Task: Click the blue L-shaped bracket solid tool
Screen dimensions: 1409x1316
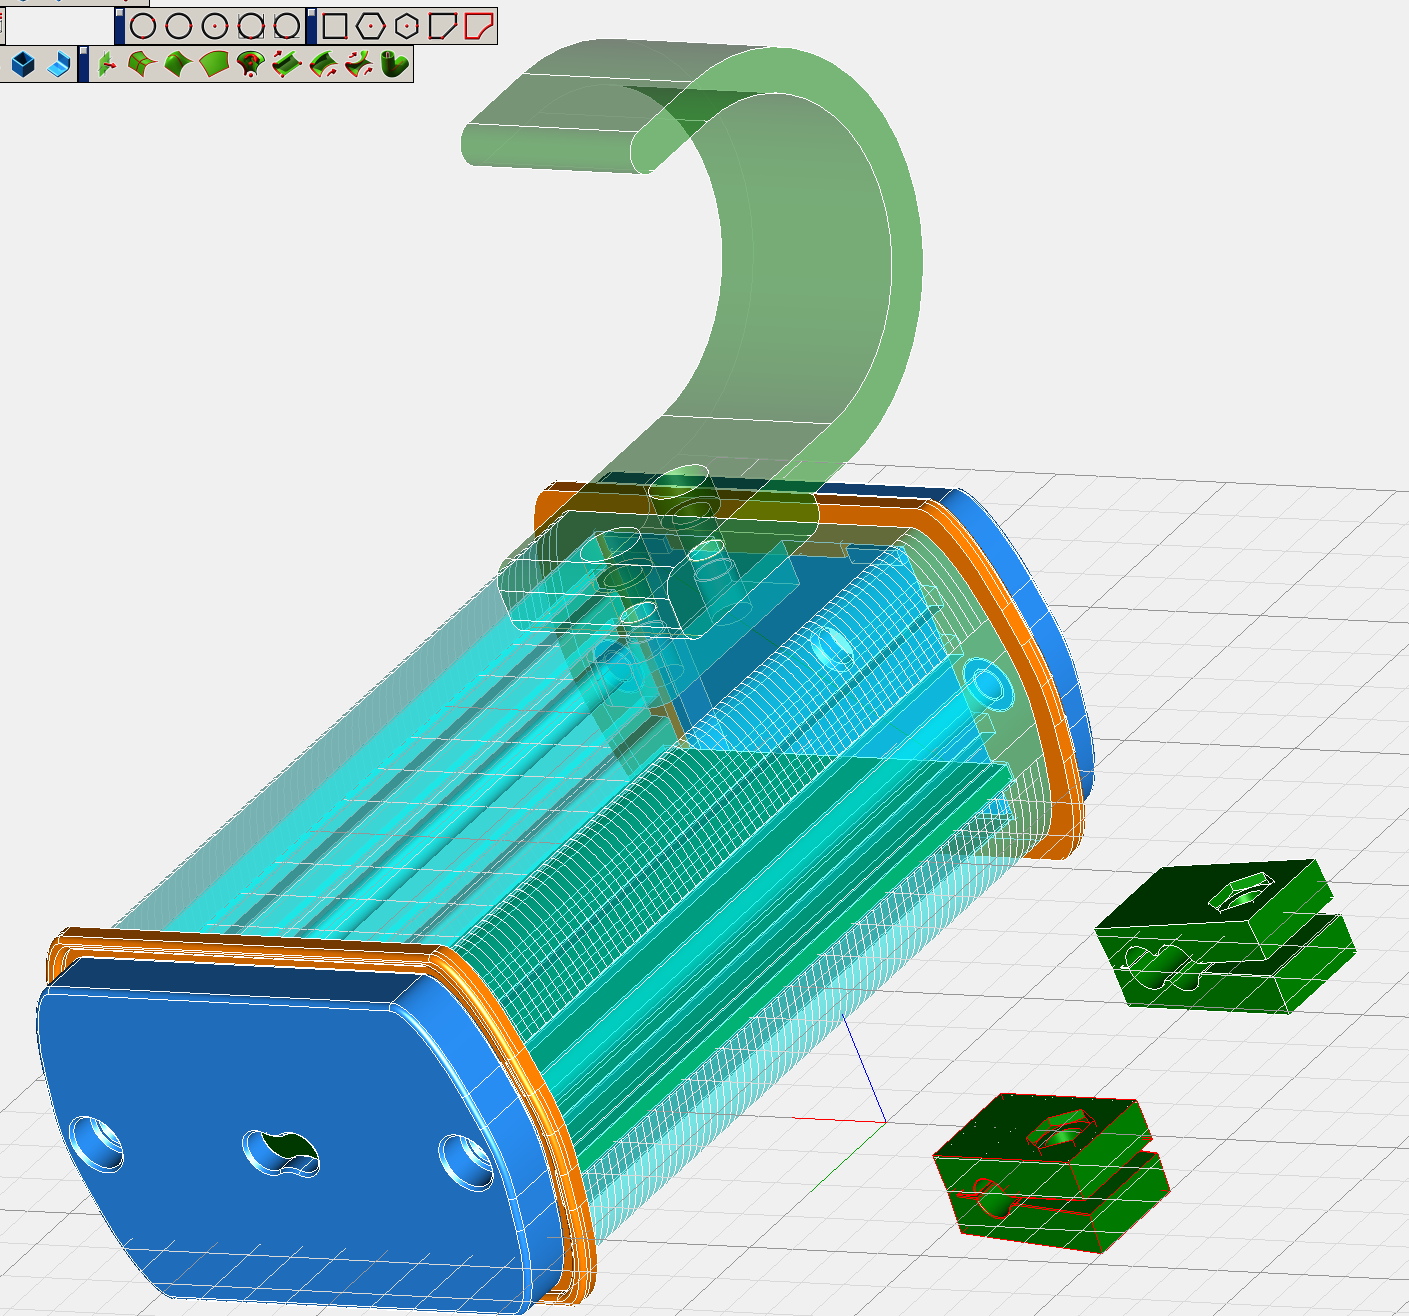Action: coord(58,64)
